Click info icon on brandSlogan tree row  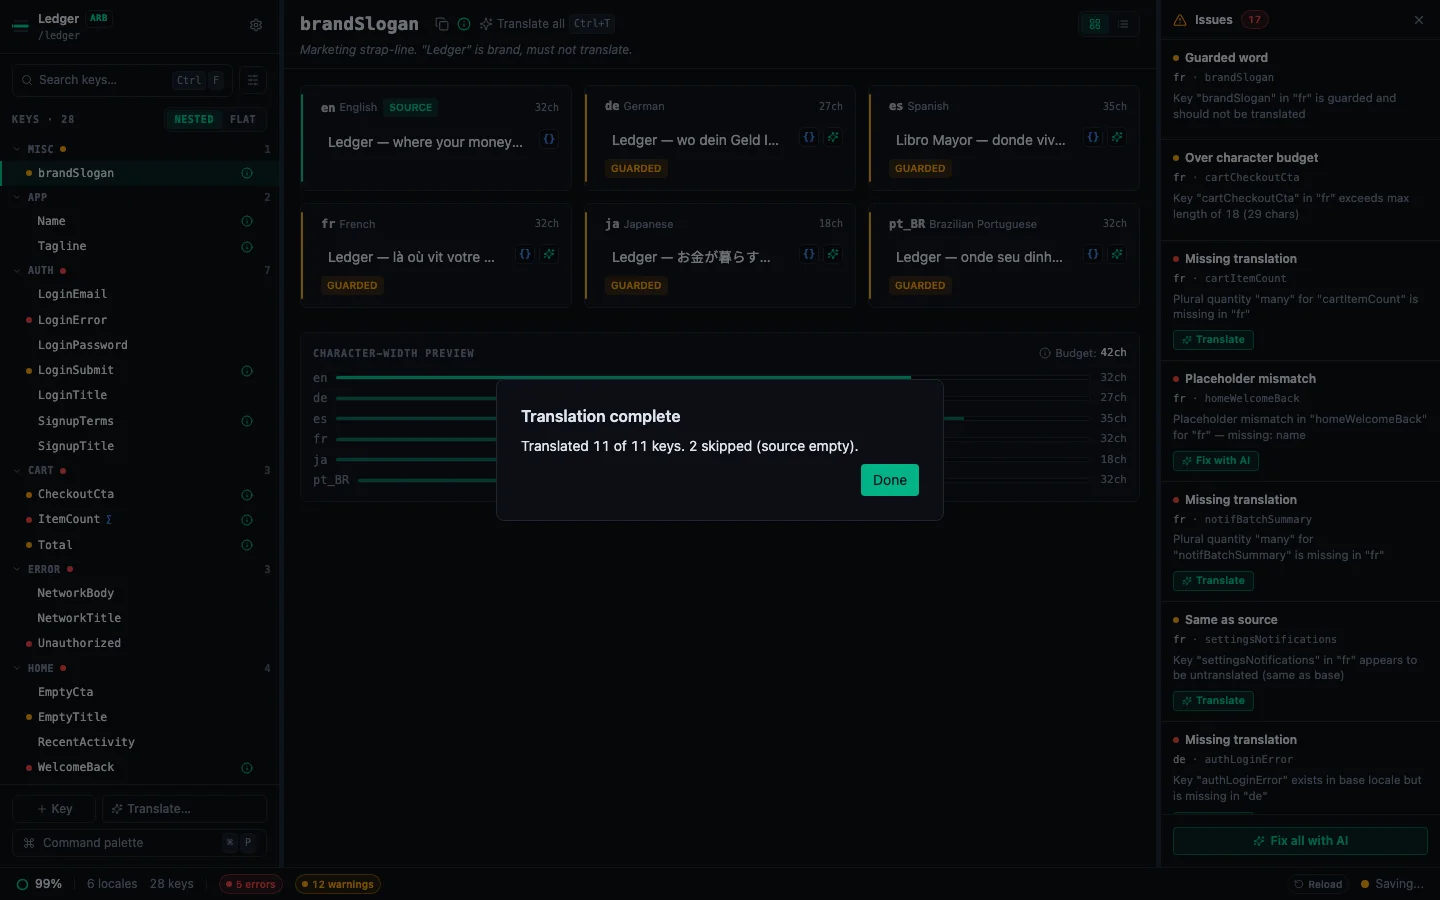pyautogui.click(x=247, y=173)
